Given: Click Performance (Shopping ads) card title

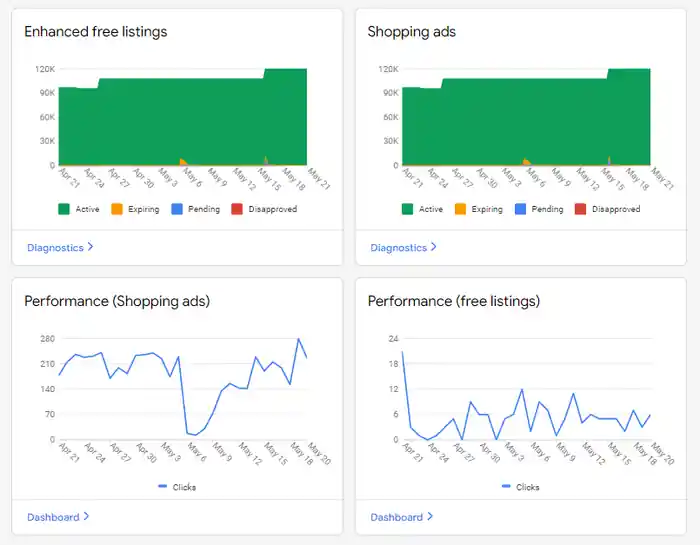Looking at the screenshot, I should click(x=117, y=301).
